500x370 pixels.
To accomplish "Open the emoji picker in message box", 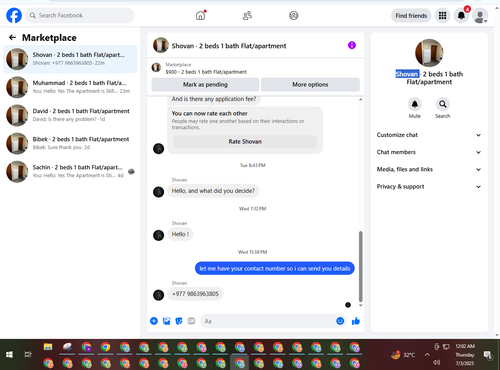I will [x=340, y=321].
